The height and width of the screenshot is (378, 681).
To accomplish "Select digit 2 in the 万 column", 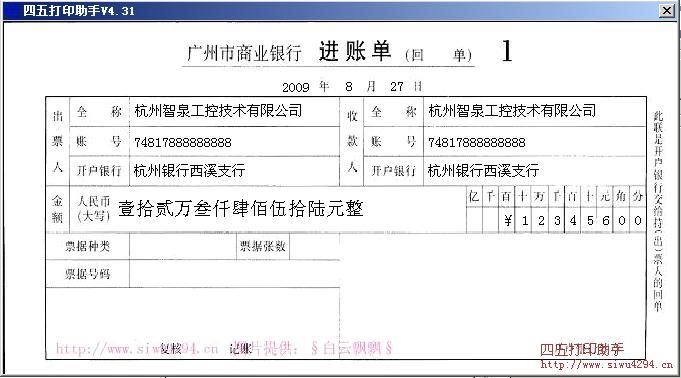I will (541, 221).
